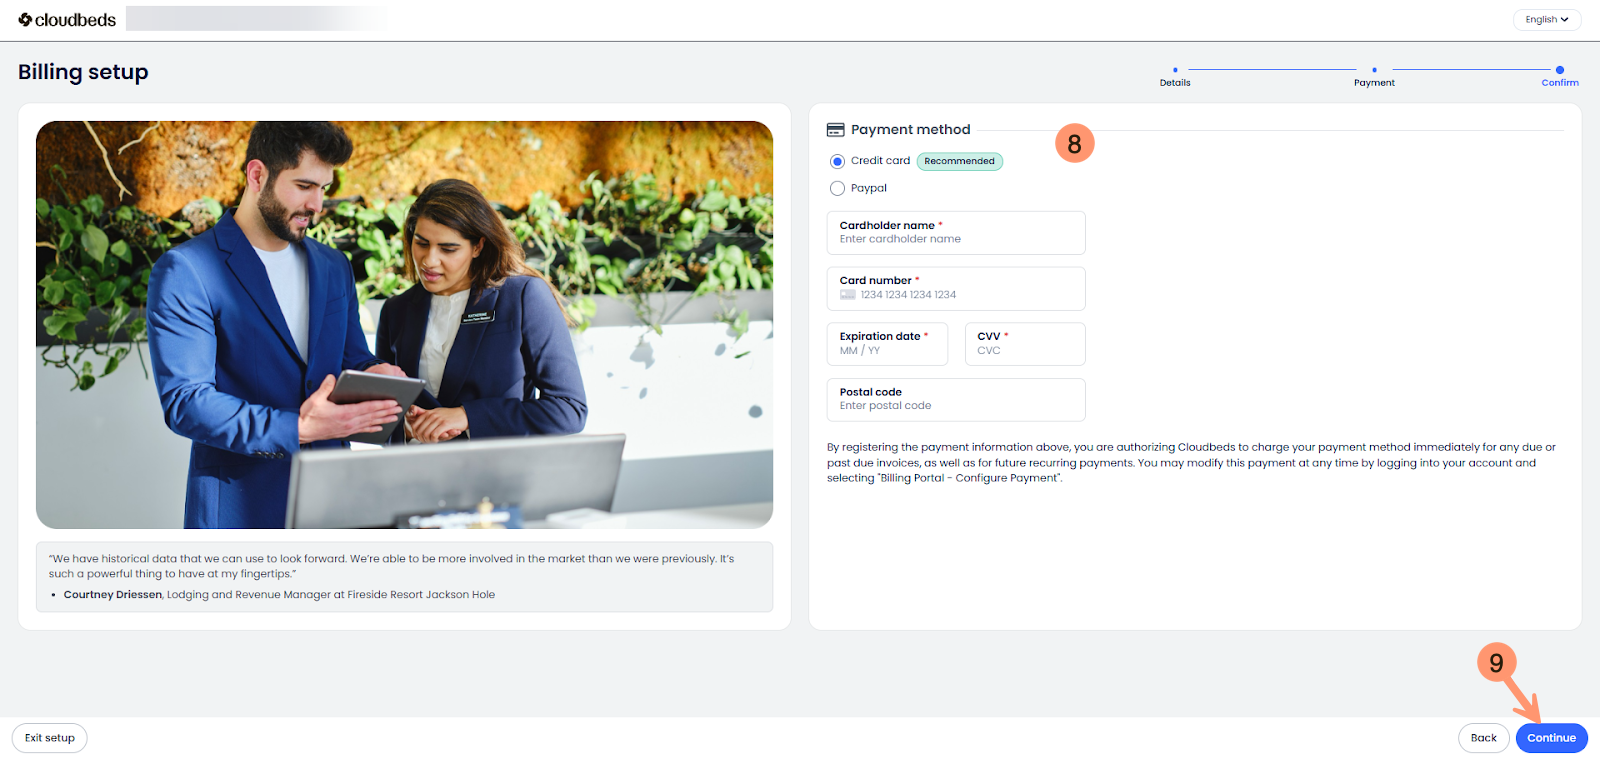Go to the Details step
Viewport: 1600px width, 759px height.
(1175, 77)
